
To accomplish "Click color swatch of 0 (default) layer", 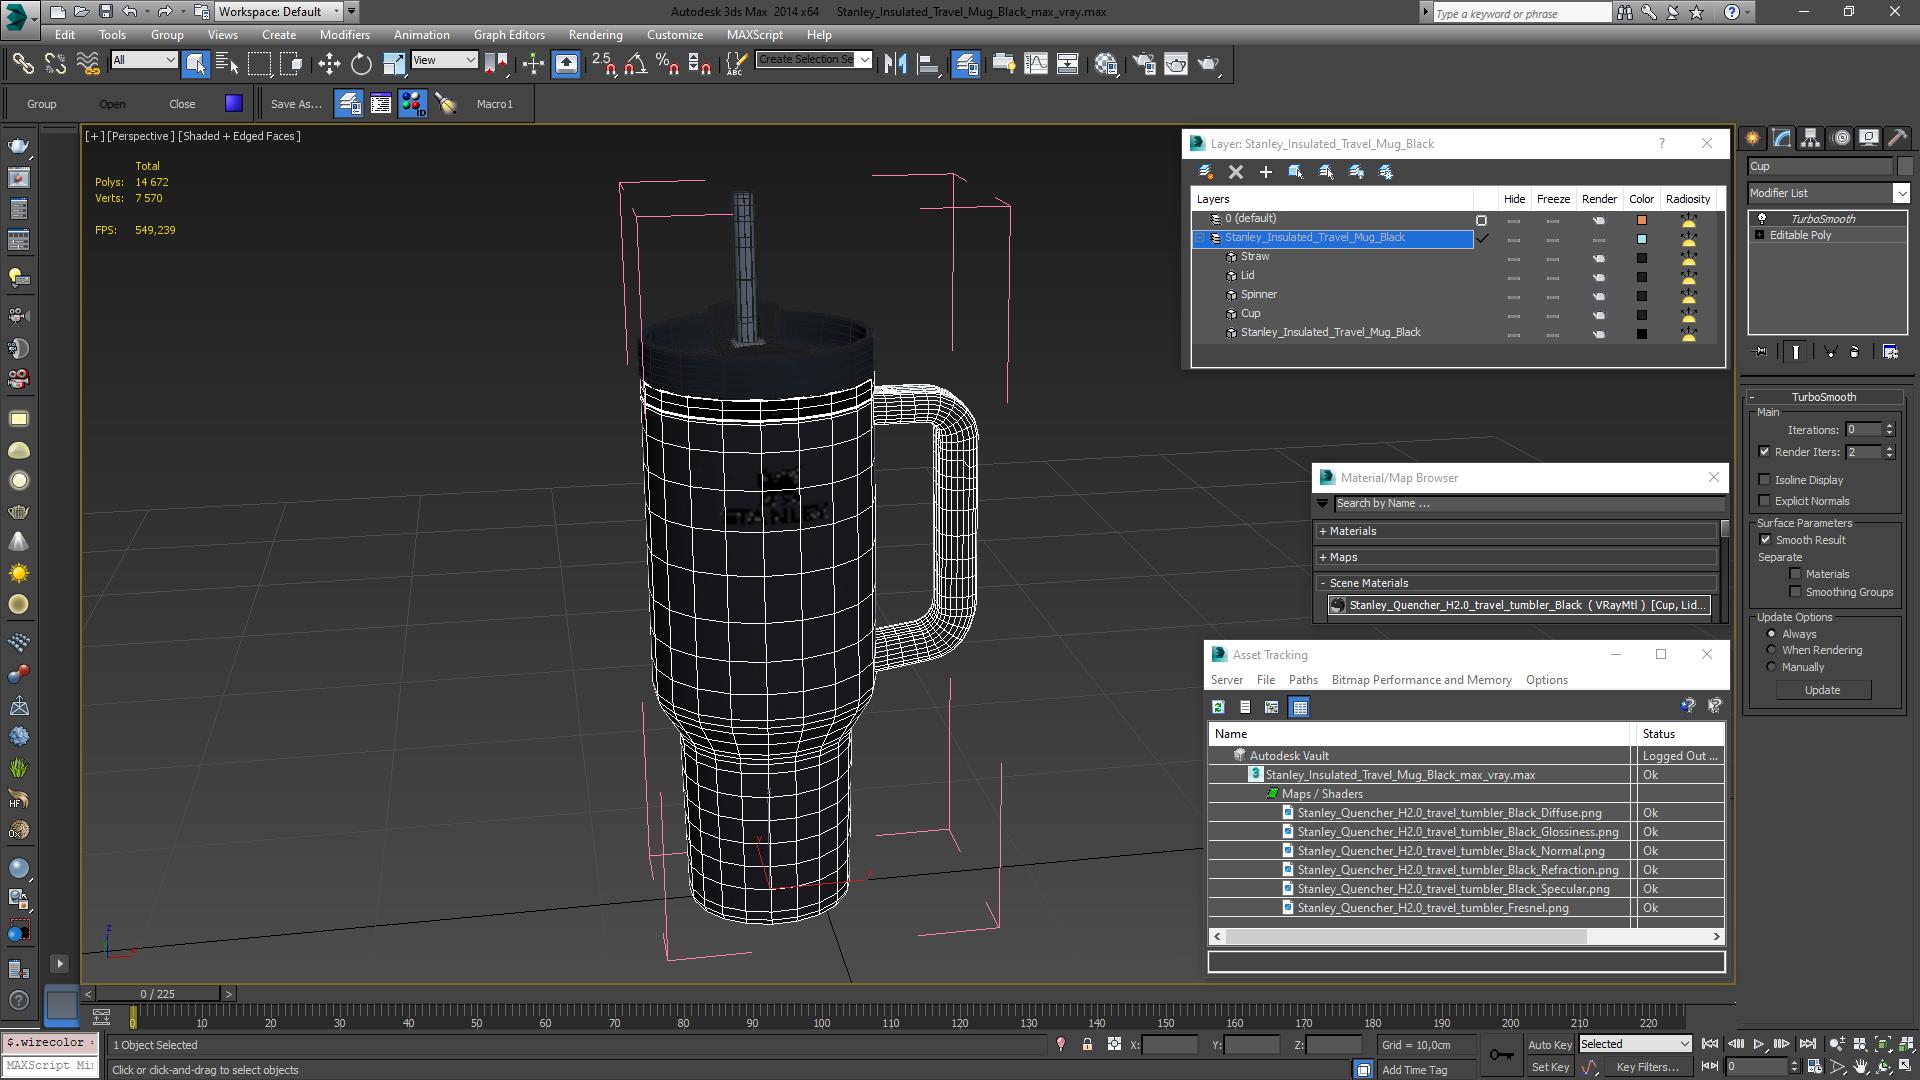I will (1641, 219).
